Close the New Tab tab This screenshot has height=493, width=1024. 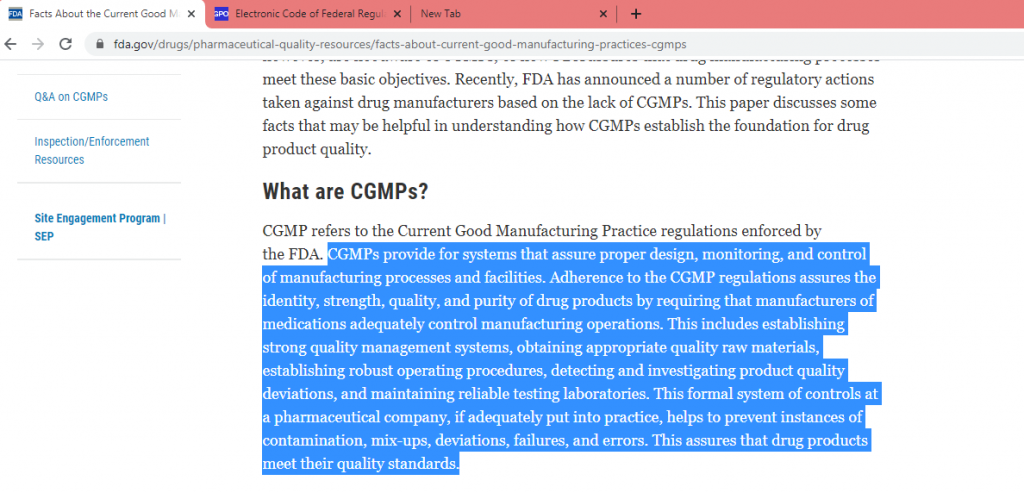[603, 14]
